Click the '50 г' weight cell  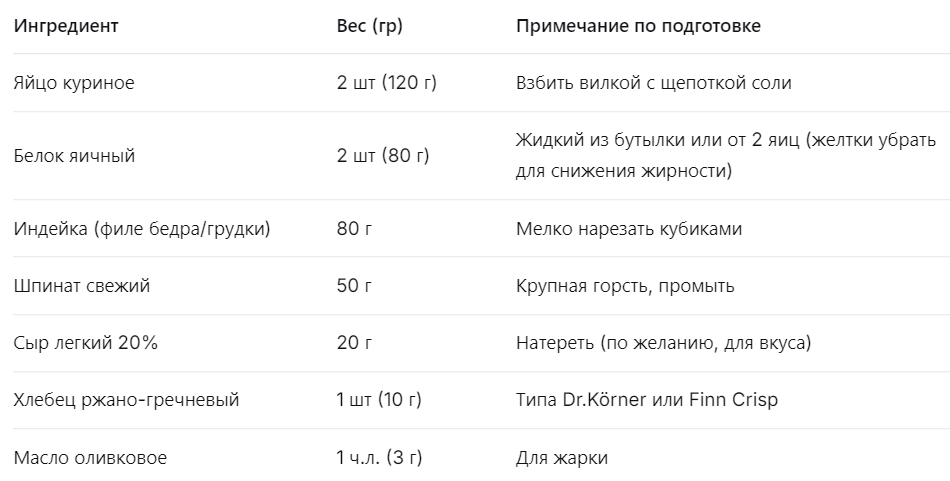(354, 286)
